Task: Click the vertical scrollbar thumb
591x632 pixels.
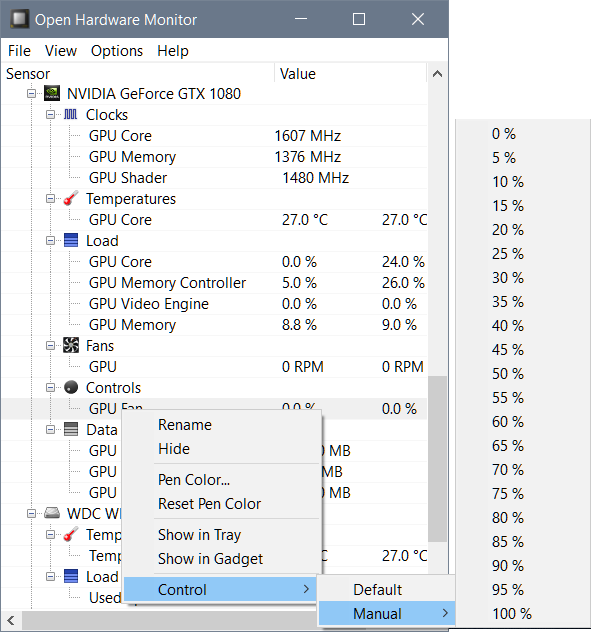Action: coord(437,459)
